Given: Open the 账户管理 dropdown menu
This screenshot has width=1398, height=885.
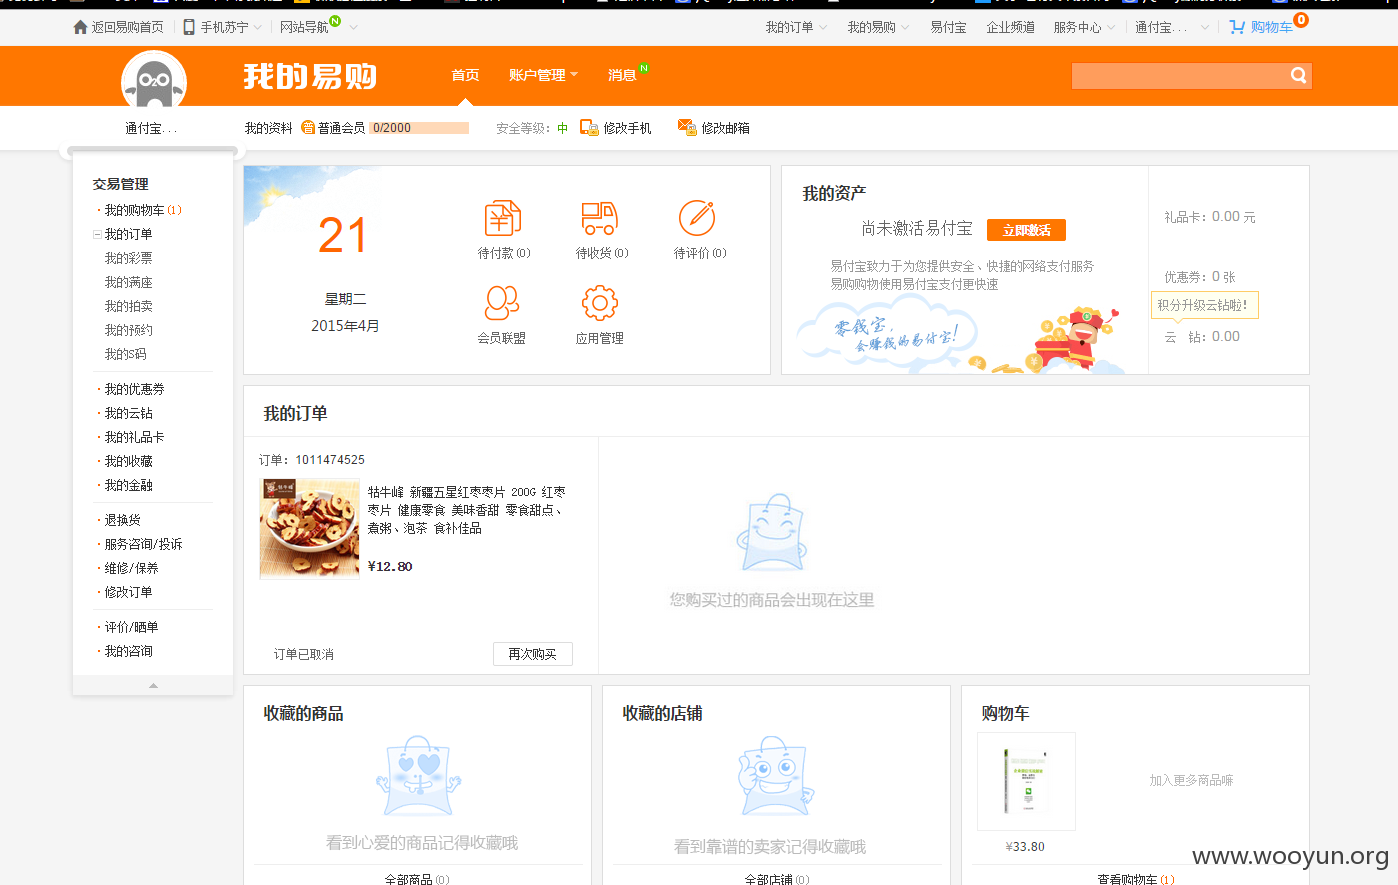Looking at the screenshot, I should coord(543,75).
